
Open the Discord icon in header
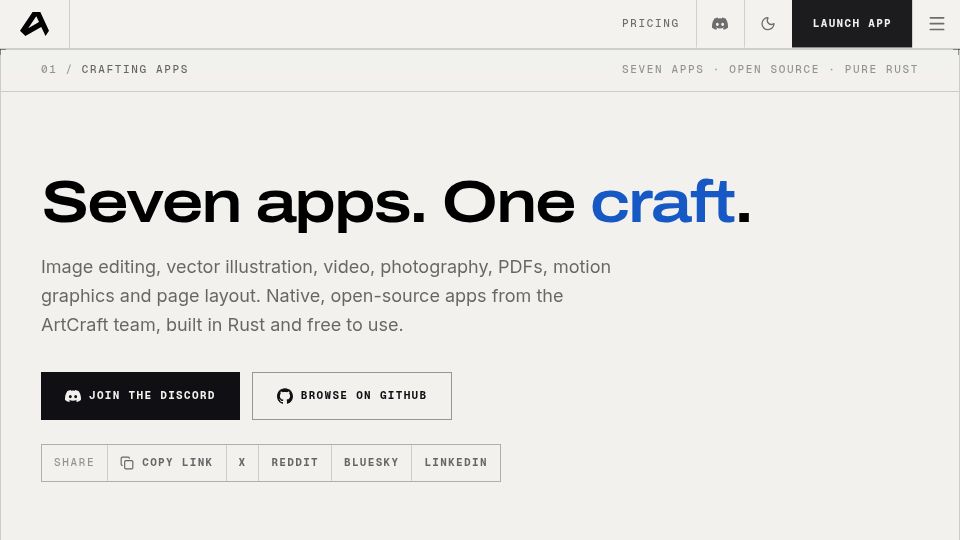point(720,24)
